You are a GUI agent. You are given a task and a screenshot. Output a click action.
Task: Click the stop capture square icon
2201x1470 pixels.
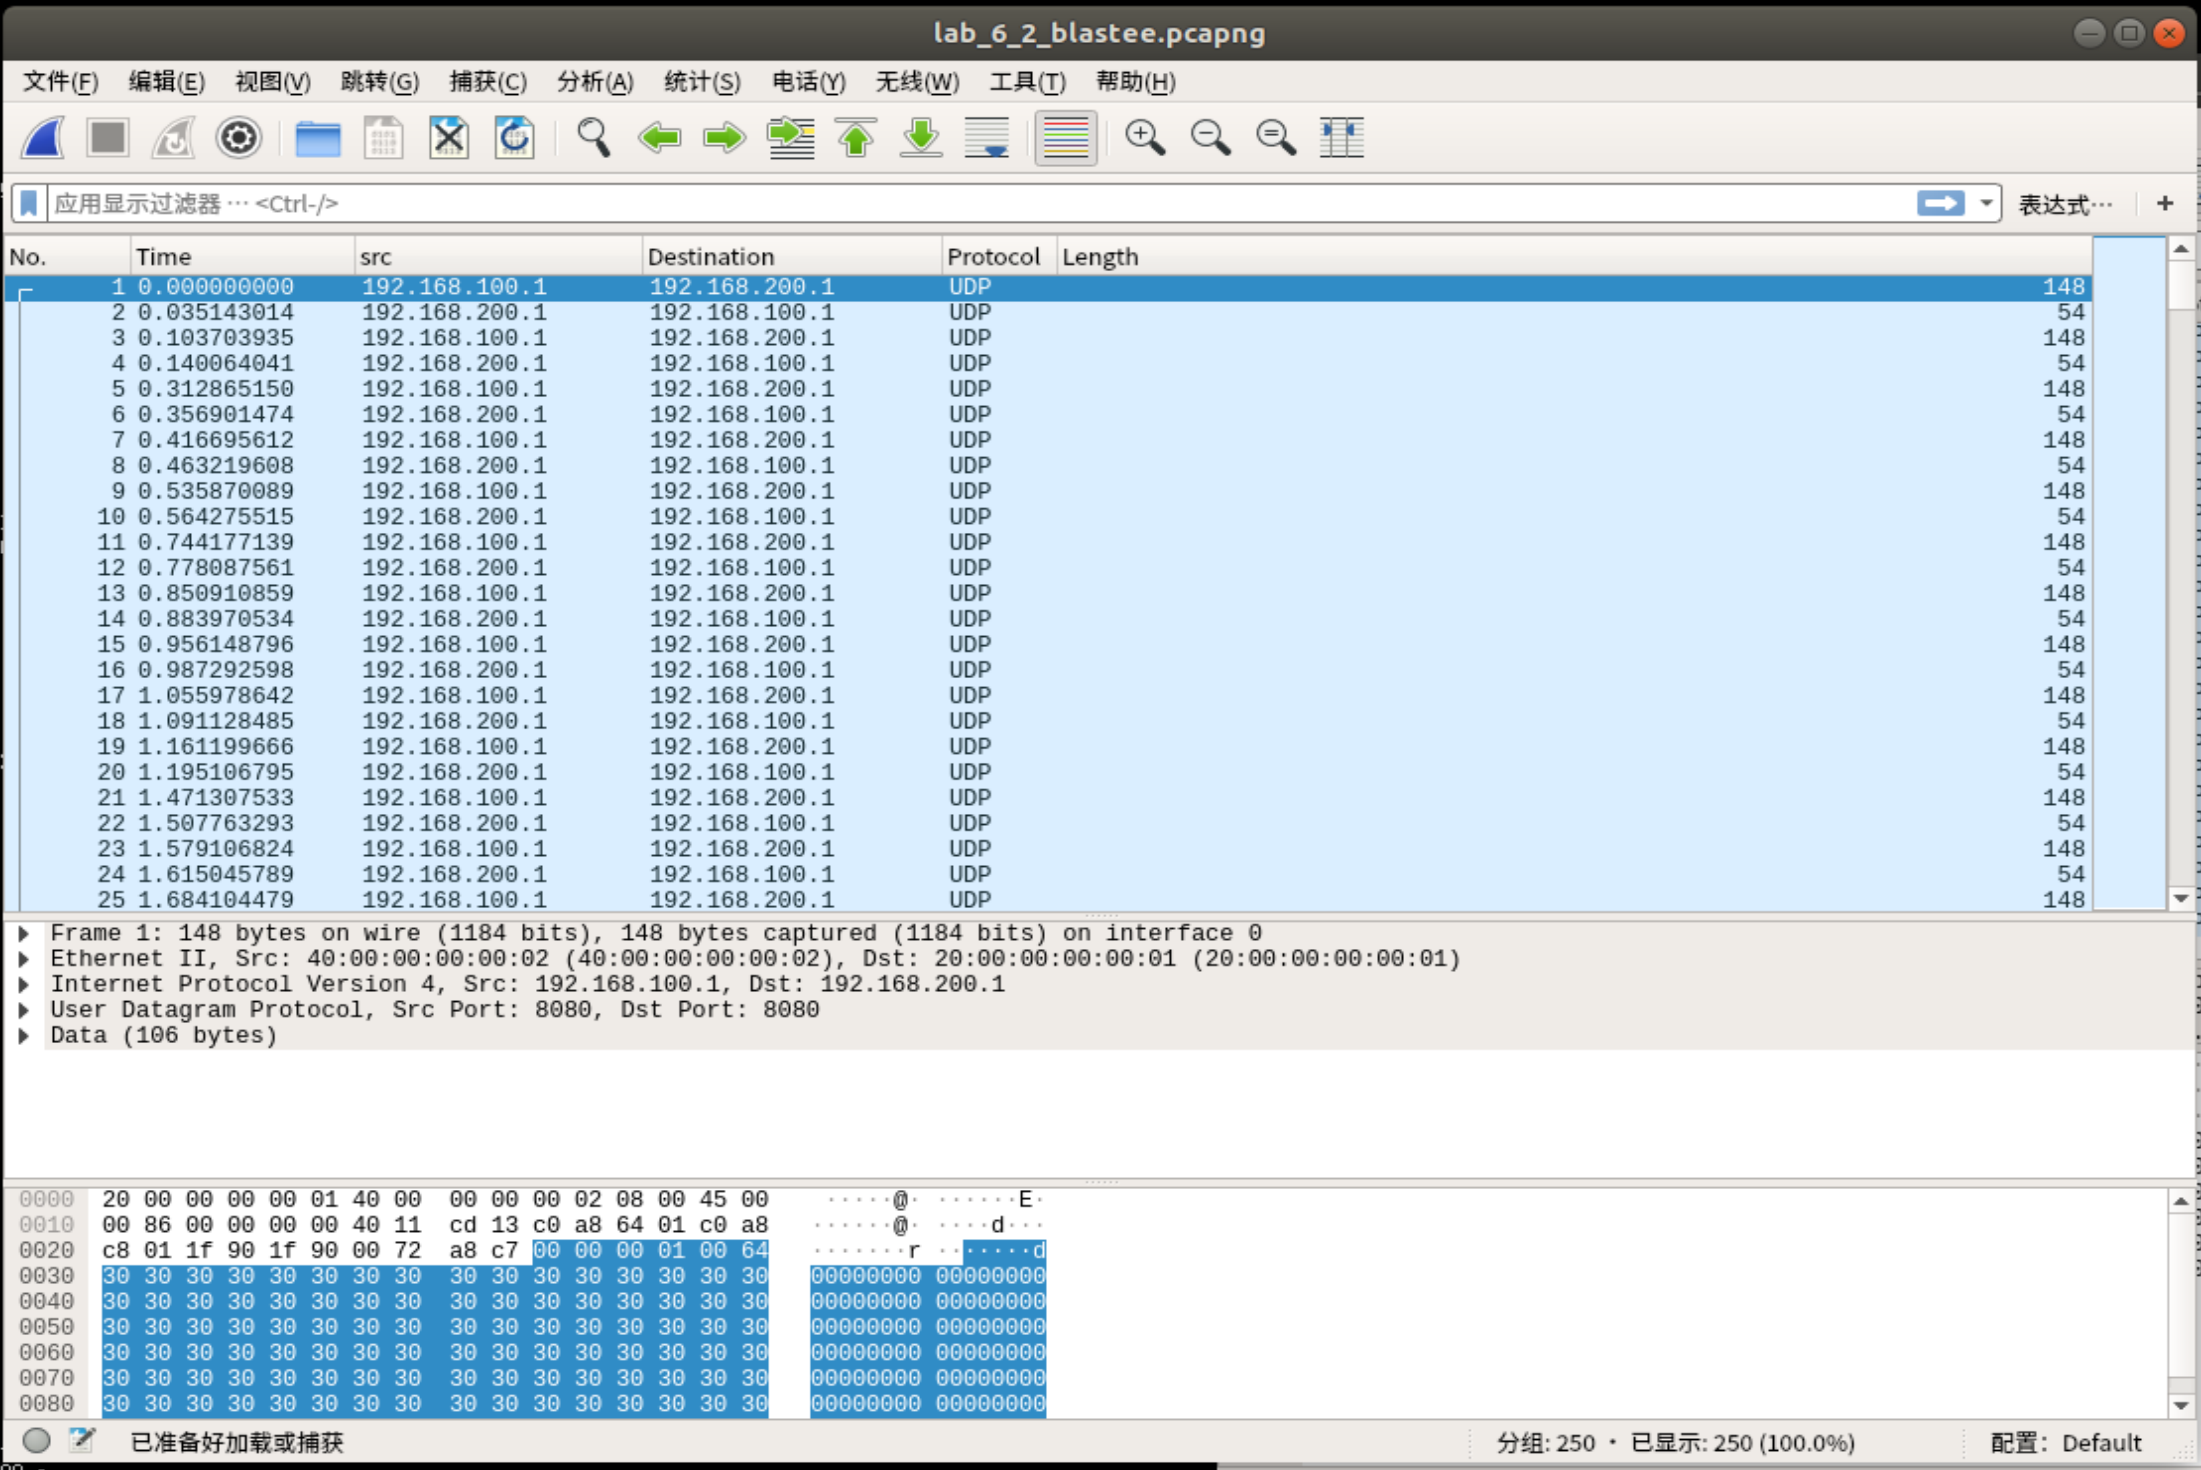(108, 138)
